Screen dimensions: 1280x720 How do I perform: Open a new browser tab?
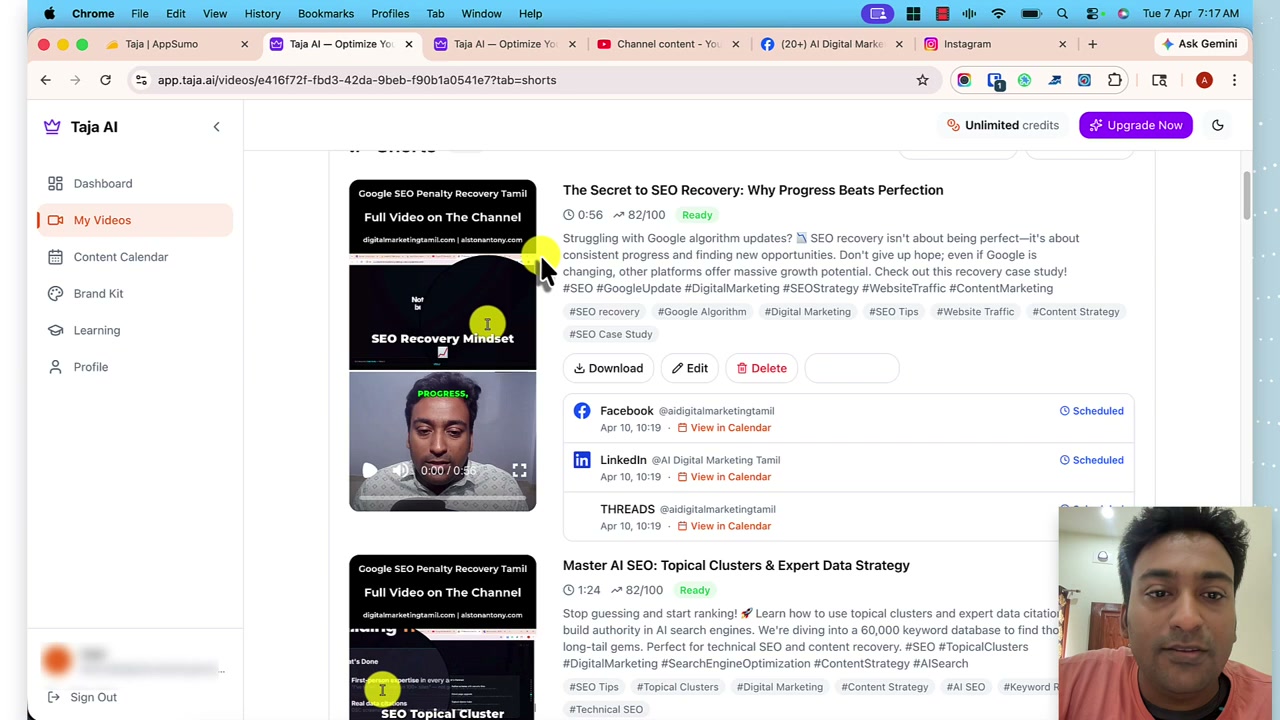tap(1092, 44)
